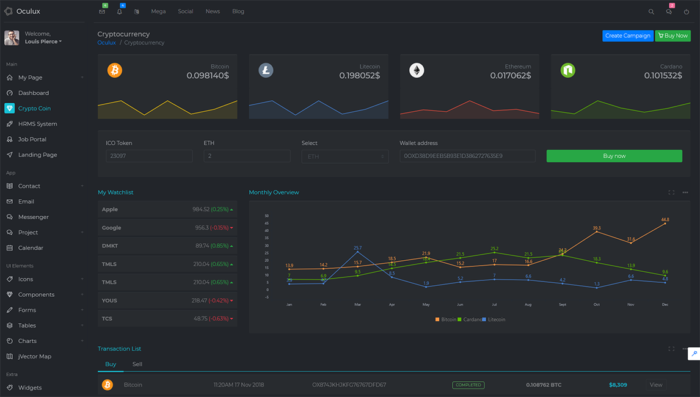Click the Louis Pierce profile avatar

tap(12, 38)
